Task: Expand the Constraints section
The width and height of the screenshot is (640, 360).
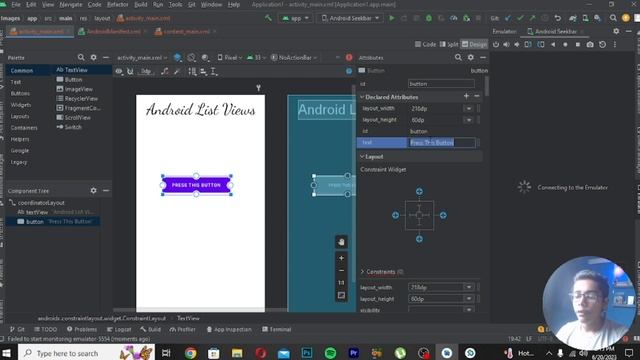Action: [362, 272]
